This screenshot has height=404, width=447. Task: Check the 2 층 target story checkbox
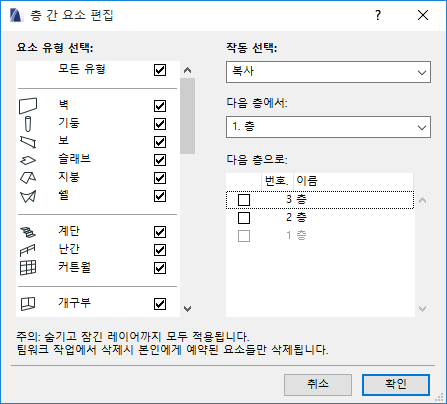point(244,218)
